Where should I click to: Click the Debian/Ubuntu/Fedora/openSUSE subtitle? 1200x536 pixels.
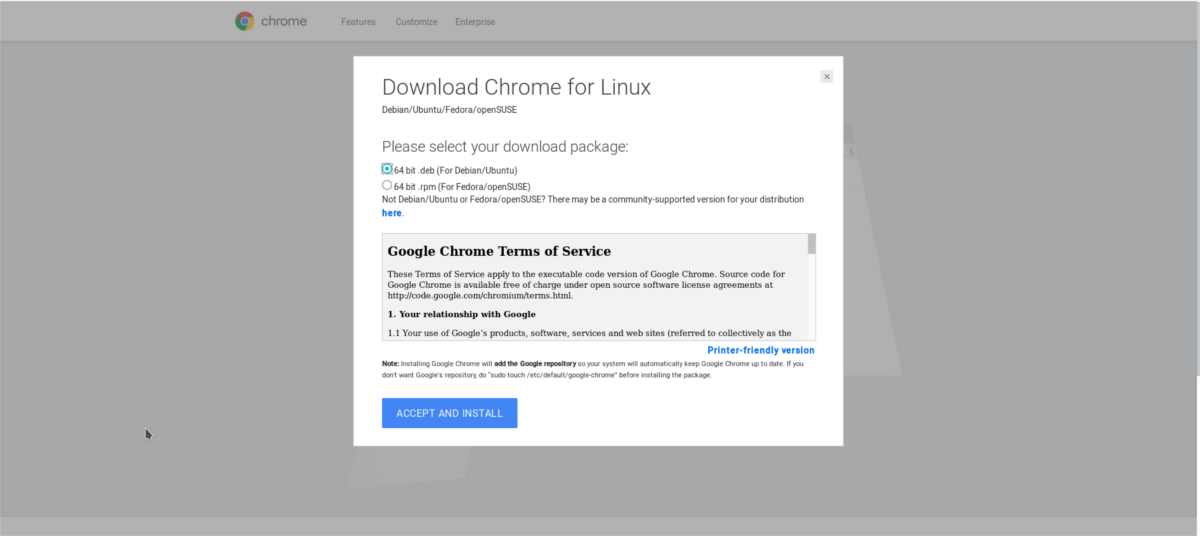point(449,109)
